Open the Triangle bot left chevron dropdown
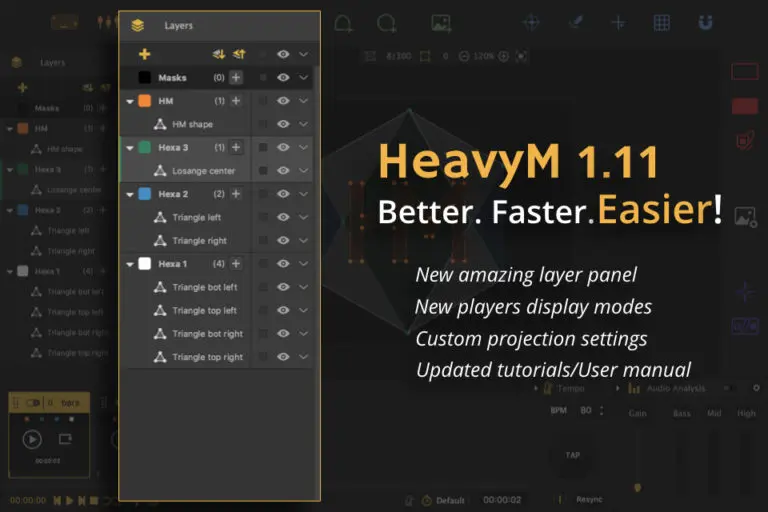 [x=304, y=287]
